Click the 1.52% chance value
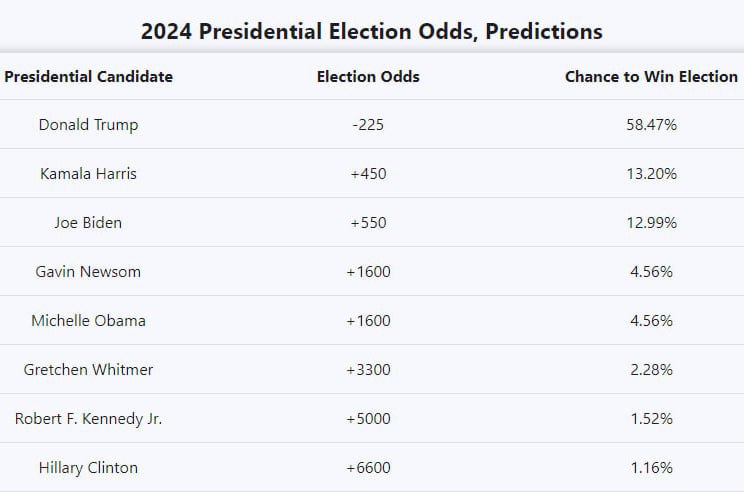The image size is (744, 492). (x=649, y=419)
